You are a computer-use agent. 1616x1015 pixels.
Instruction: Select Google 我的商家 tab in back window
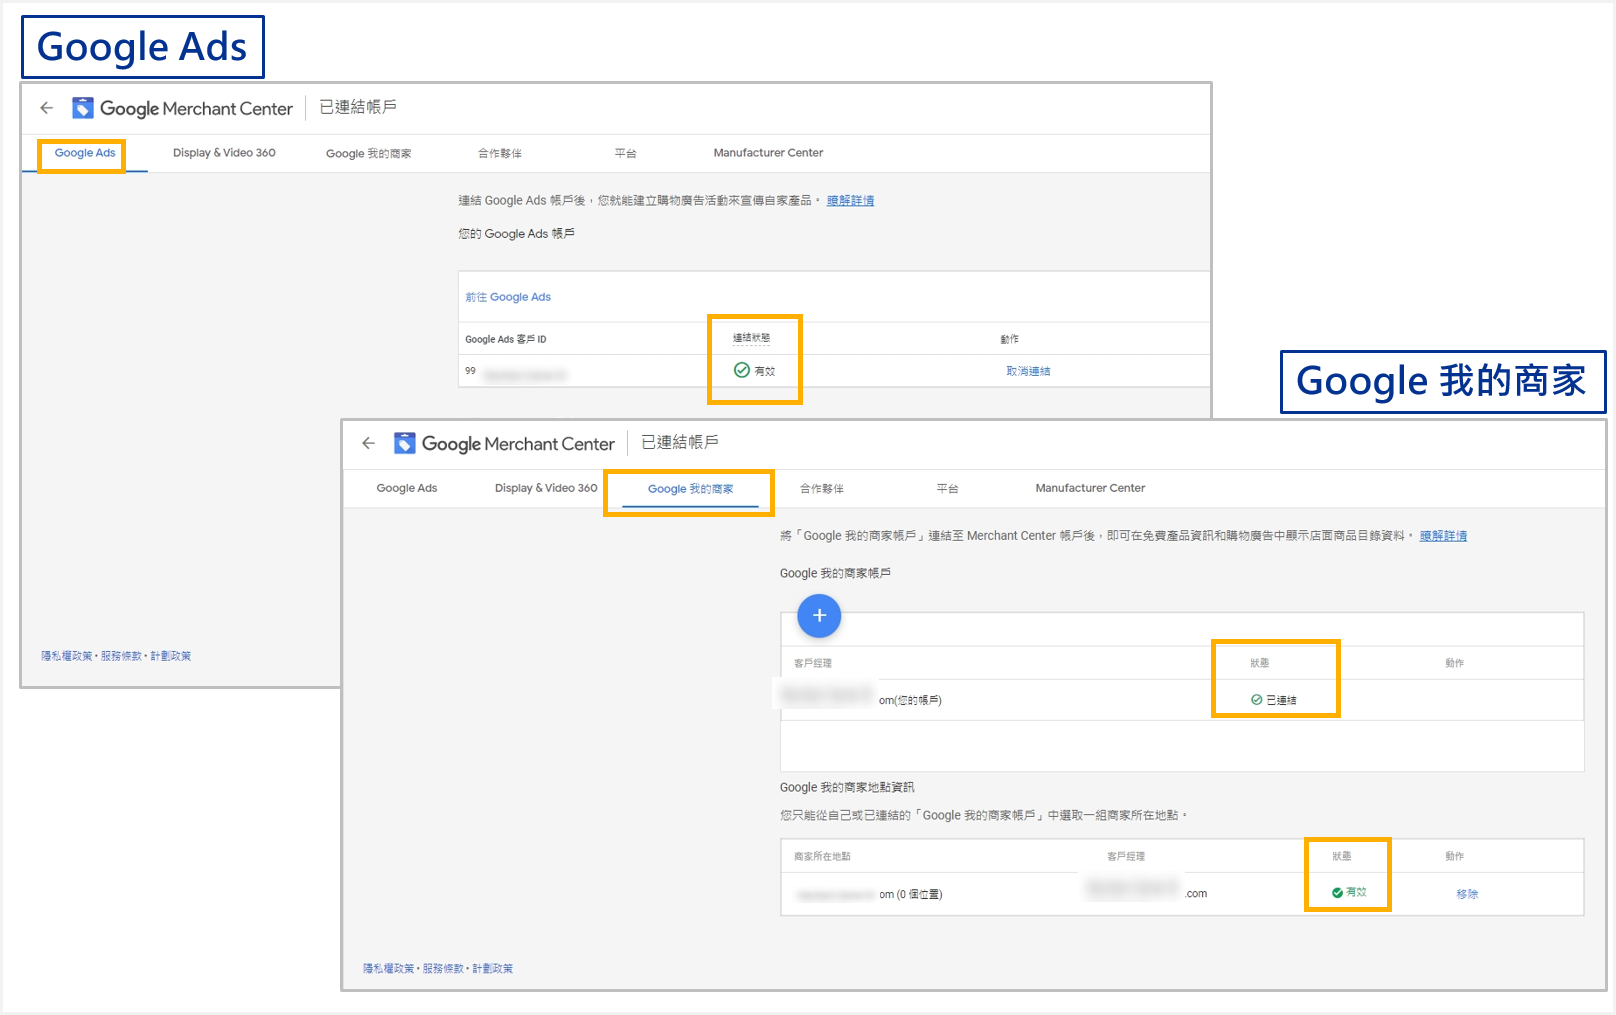(x=369, y=154)
